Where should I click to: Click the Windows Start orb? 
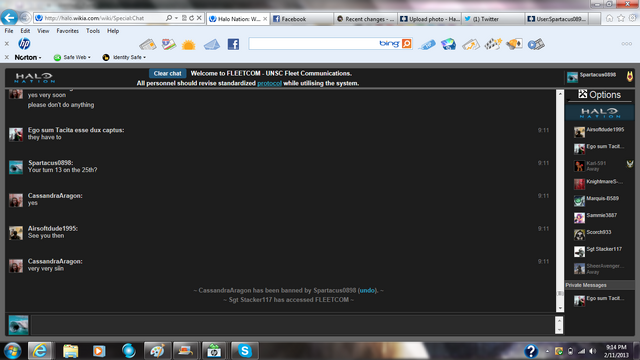[x=12, y=351]
